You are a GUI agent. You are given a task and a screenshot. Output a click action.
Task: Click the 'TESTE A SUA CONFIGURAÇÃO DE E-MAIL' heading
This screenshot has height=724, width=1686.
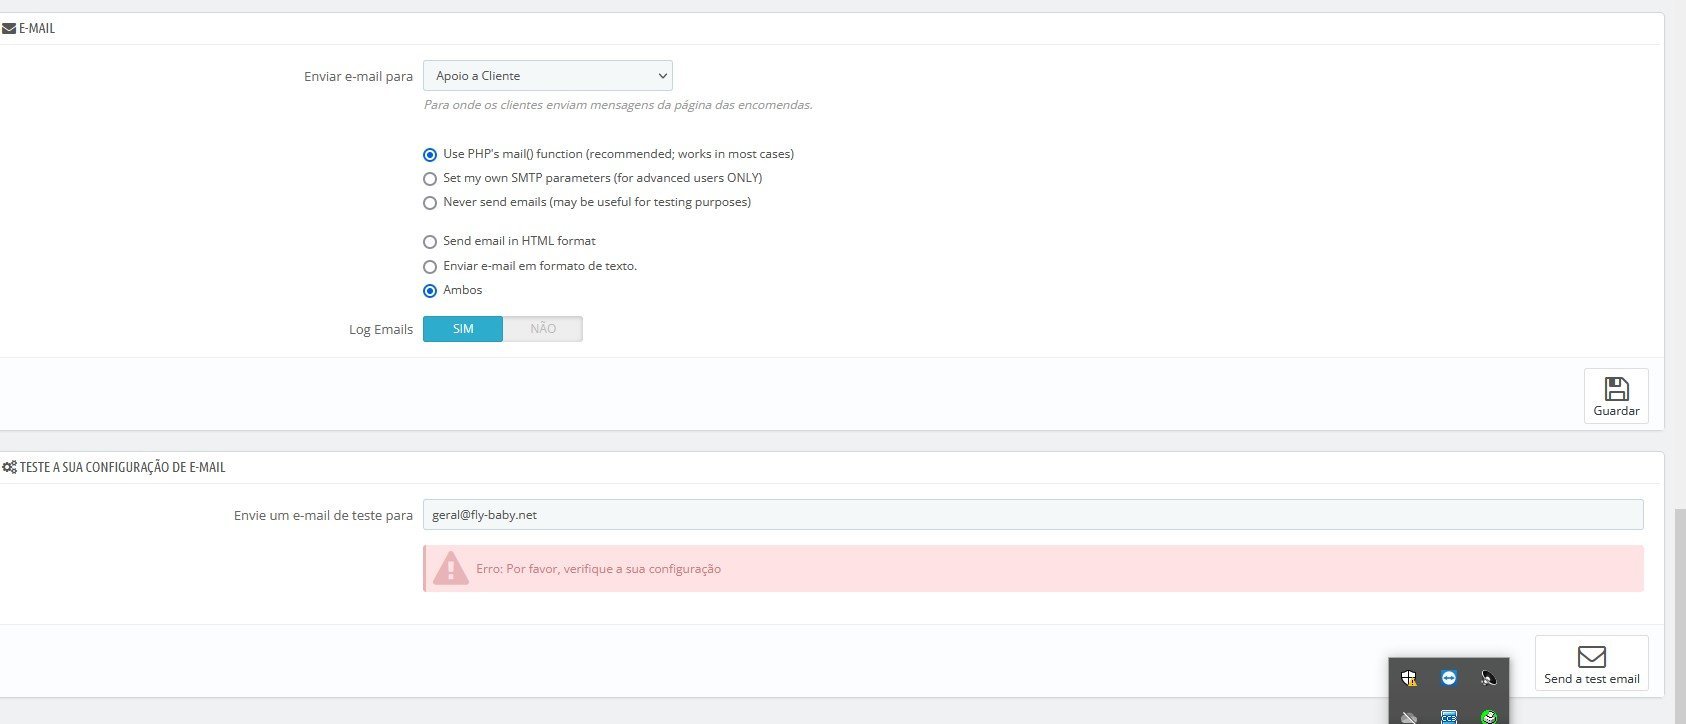click(122, 467)
